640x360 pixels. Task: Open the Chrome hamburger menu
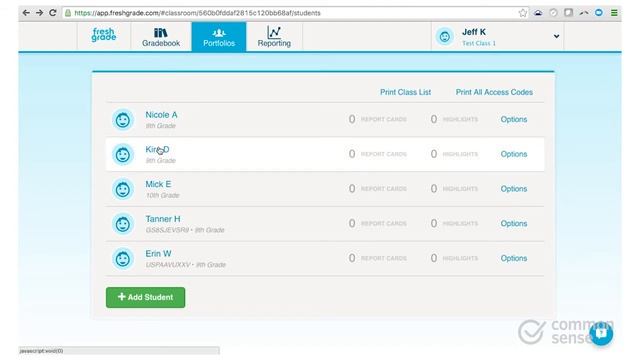(x=614, y=13)
